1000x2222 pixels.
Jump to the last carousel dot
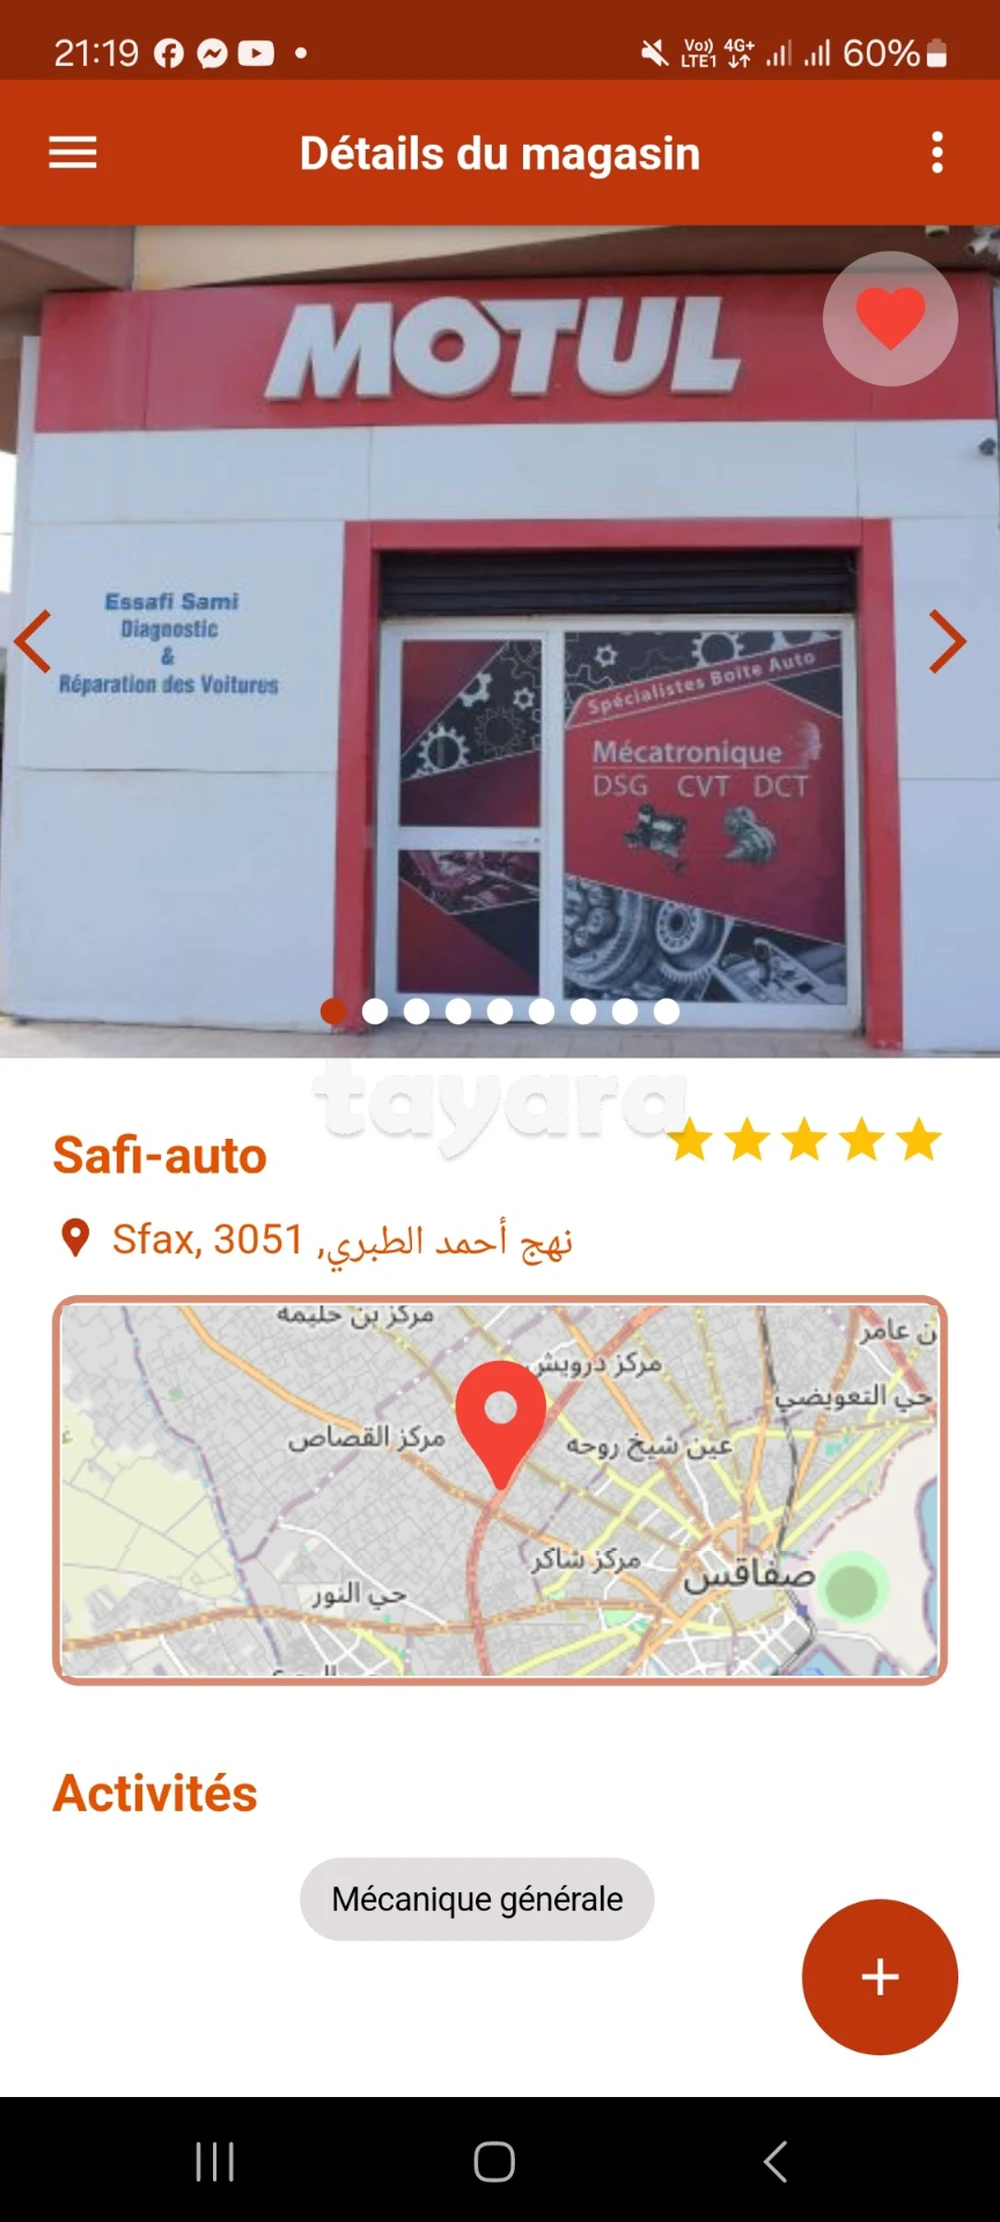click(667, 1012)
